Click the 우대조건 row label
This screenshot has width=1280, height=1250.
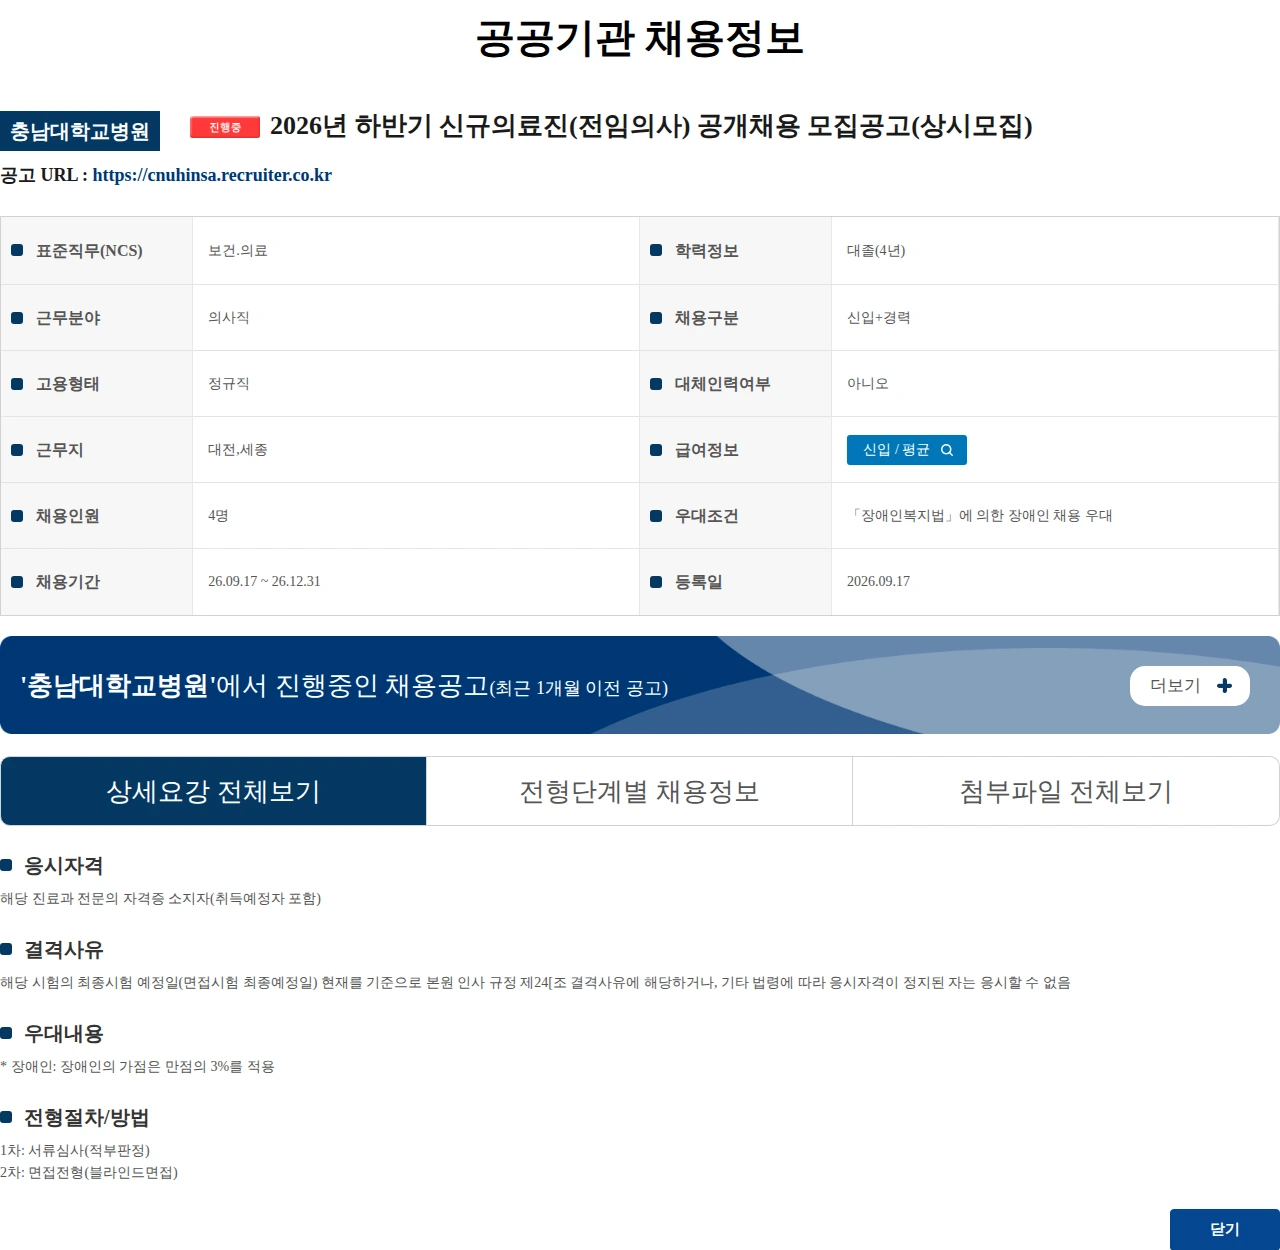707,516
